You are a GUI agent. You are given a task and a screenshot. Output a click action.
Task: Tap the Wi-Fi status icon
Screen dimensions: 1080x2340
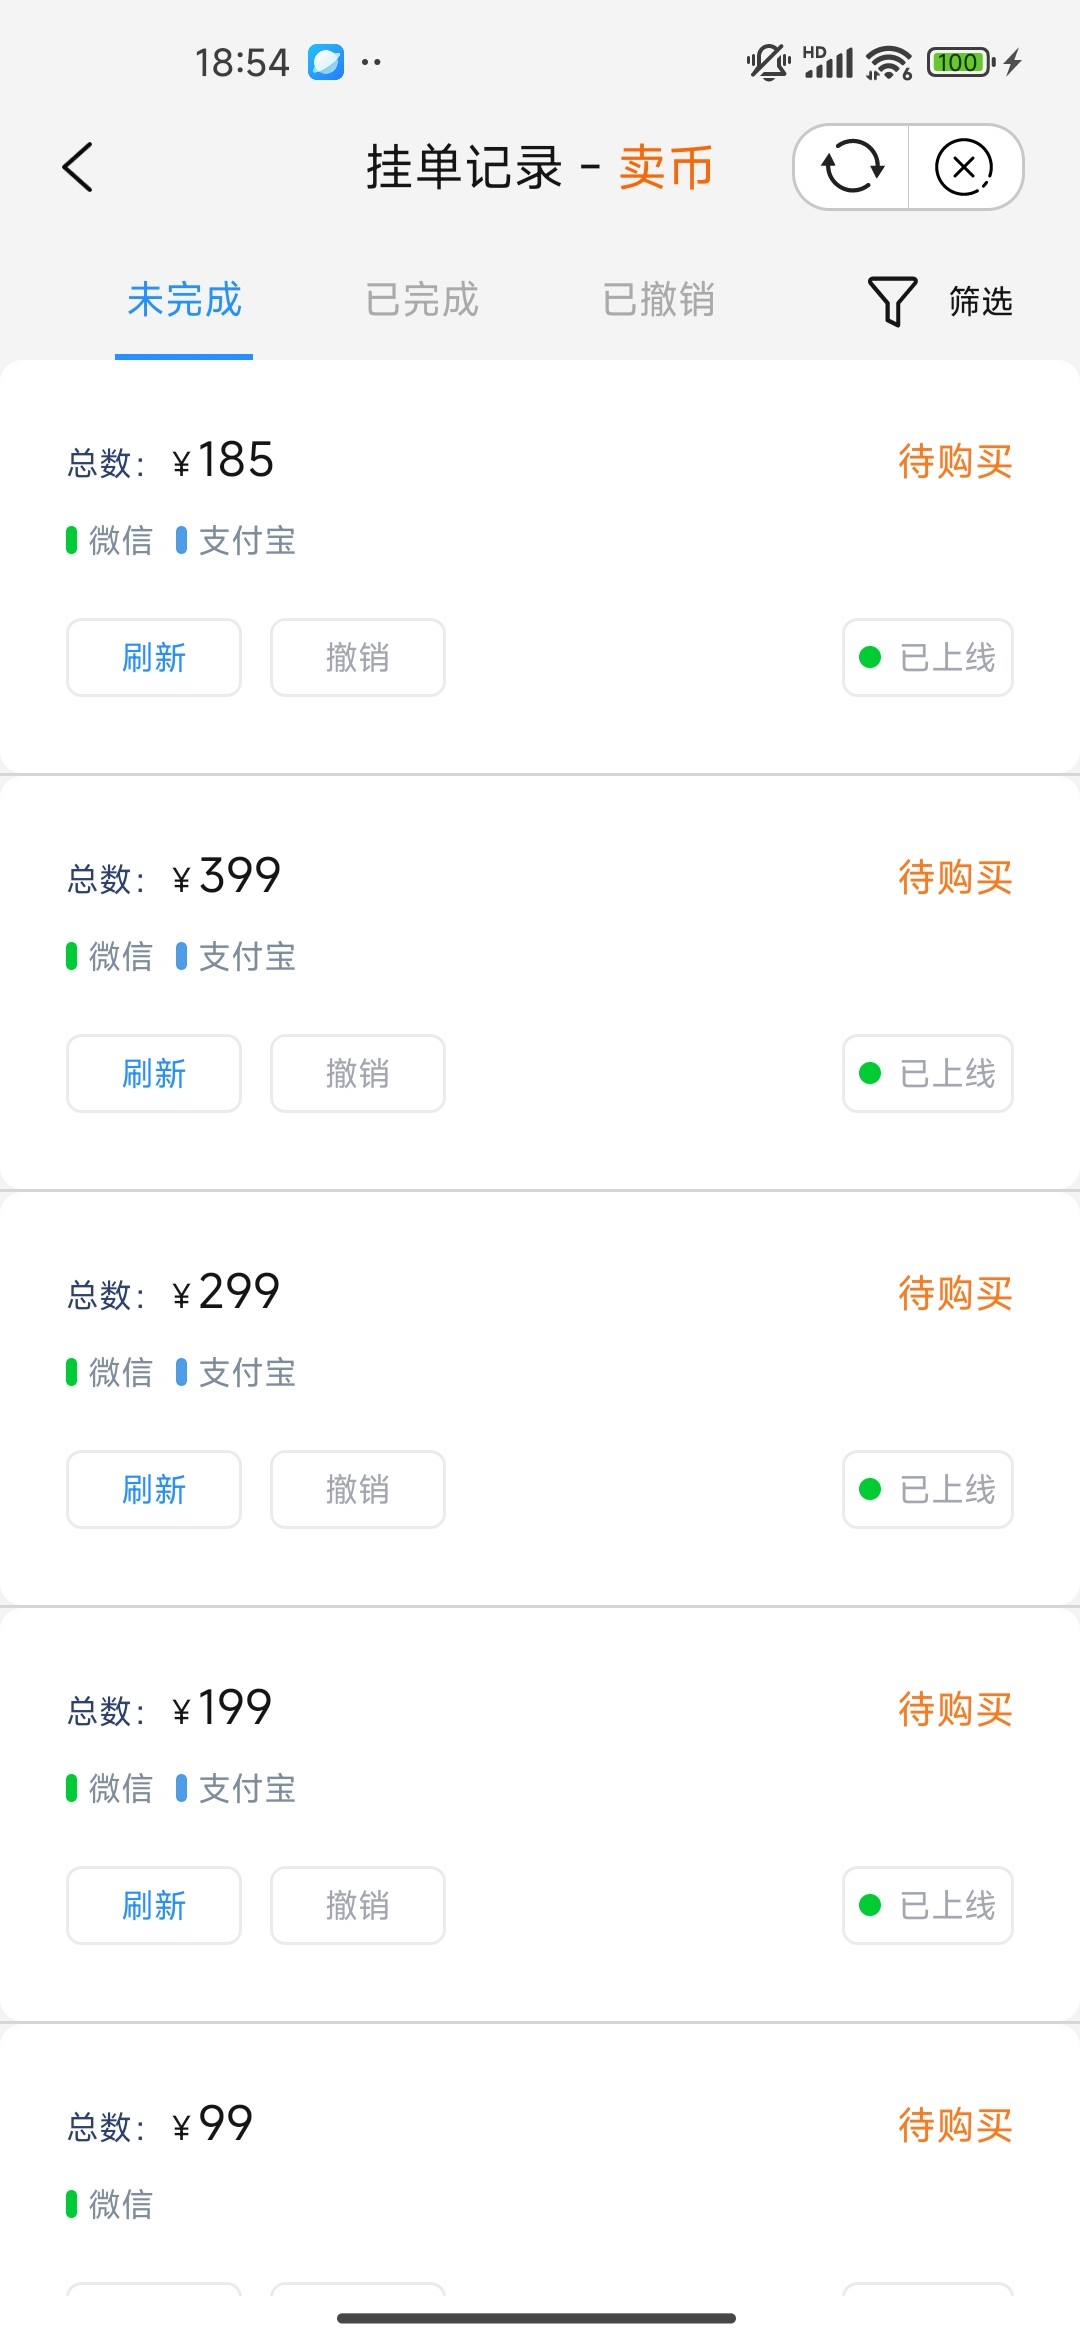[888, 62]
